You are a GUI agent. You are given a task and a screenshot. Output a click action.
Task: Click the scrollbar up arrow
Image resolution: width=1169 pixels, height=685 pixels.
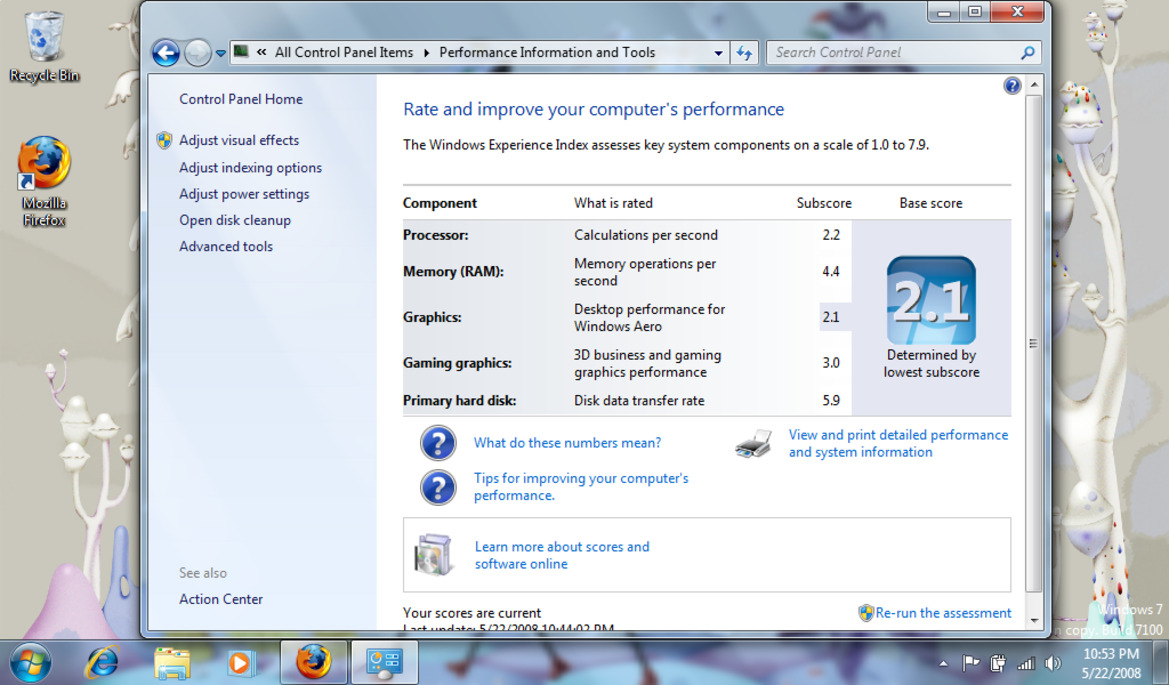tap(1034, 84)
